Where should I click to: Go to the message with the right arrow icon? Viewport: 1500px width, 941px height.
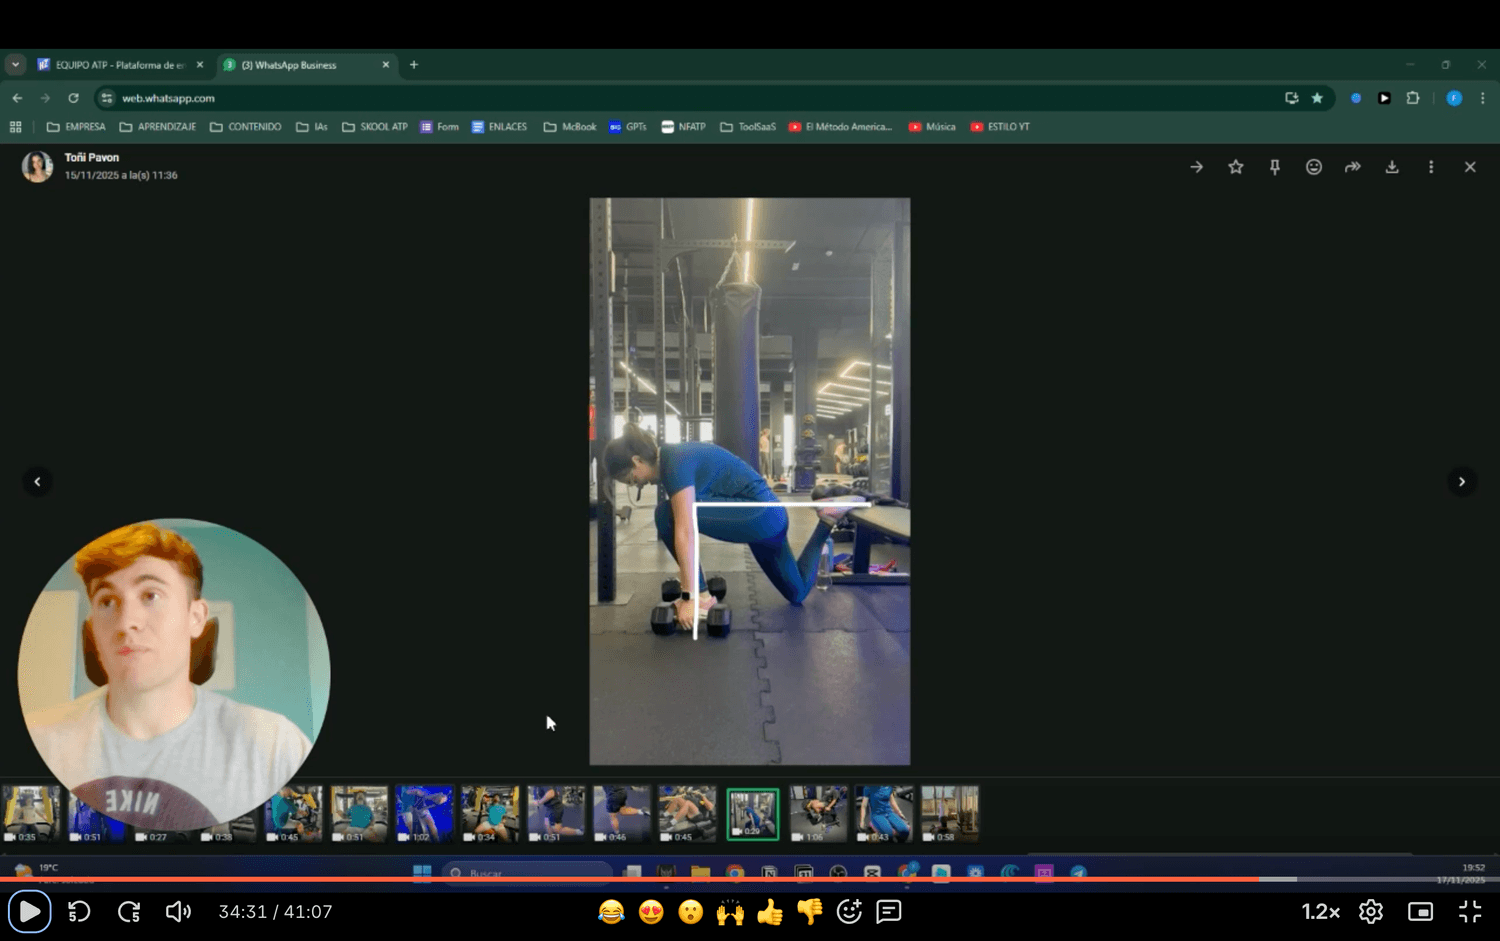coord(1196,167)
